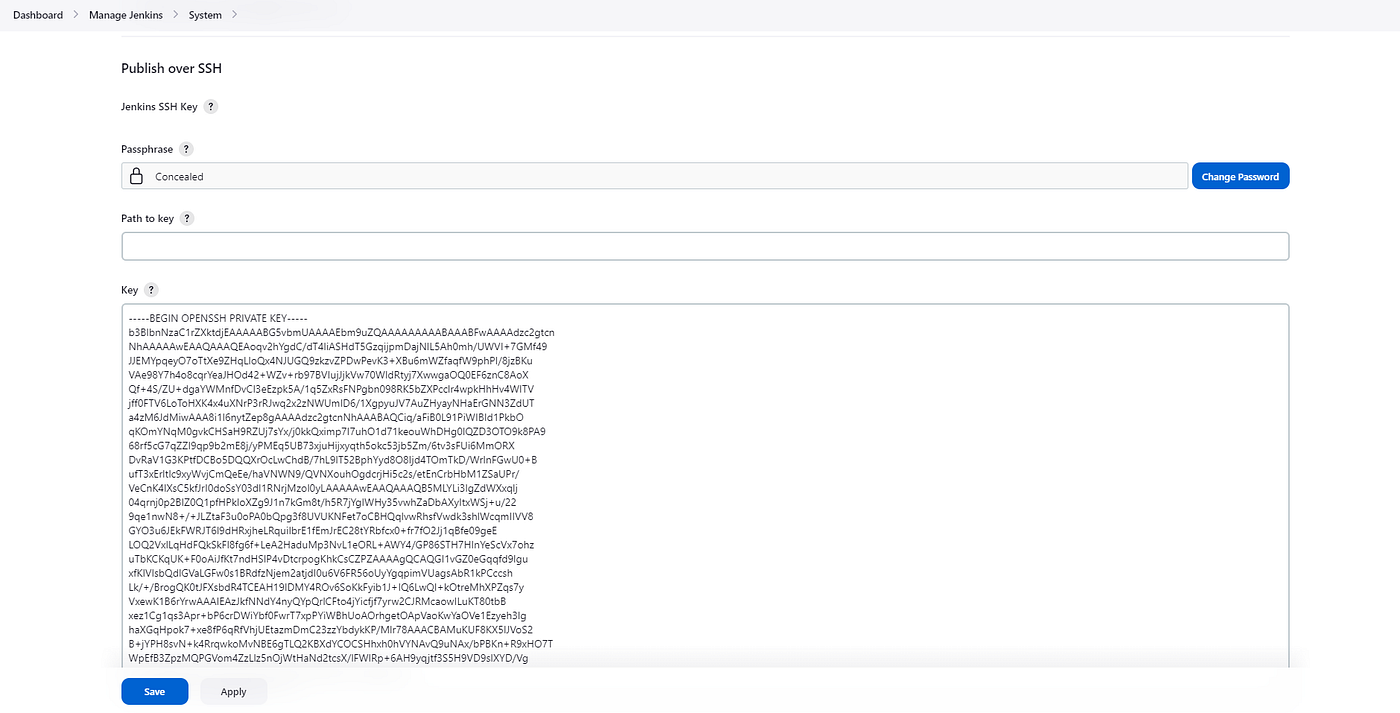Click key line starting with WpEfB3ZpzMQPGVom4ZzLIz5nOj
The width and height of the screenshot is (1400, 713).
pos(329,658)
